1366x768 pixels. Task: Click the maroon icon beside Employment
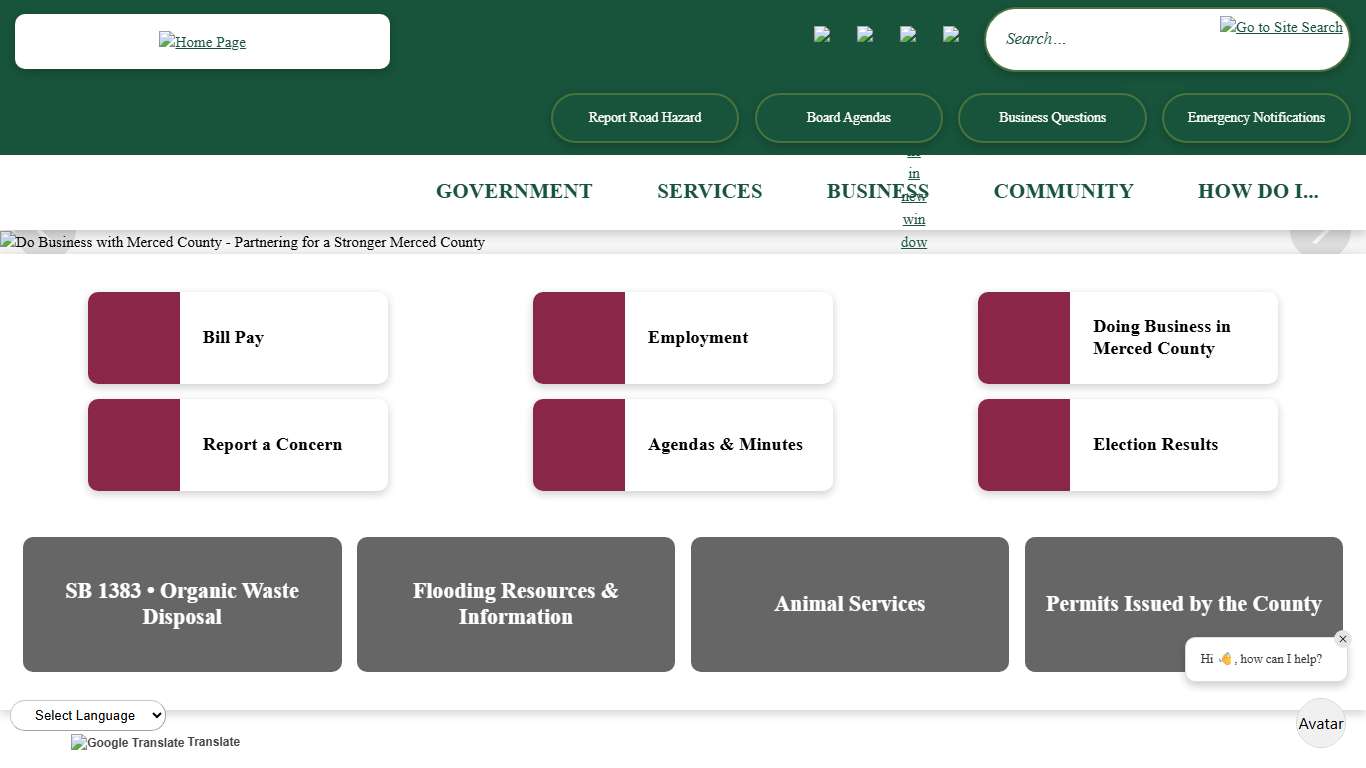579,338
